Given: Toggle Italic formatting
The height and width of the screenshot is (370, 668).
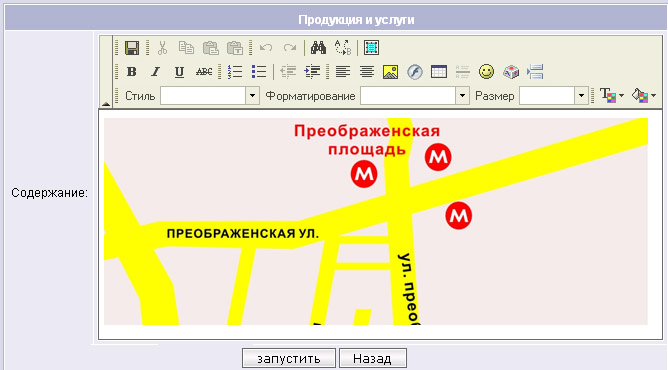Looking at the screenshot, I should (155, 72).
